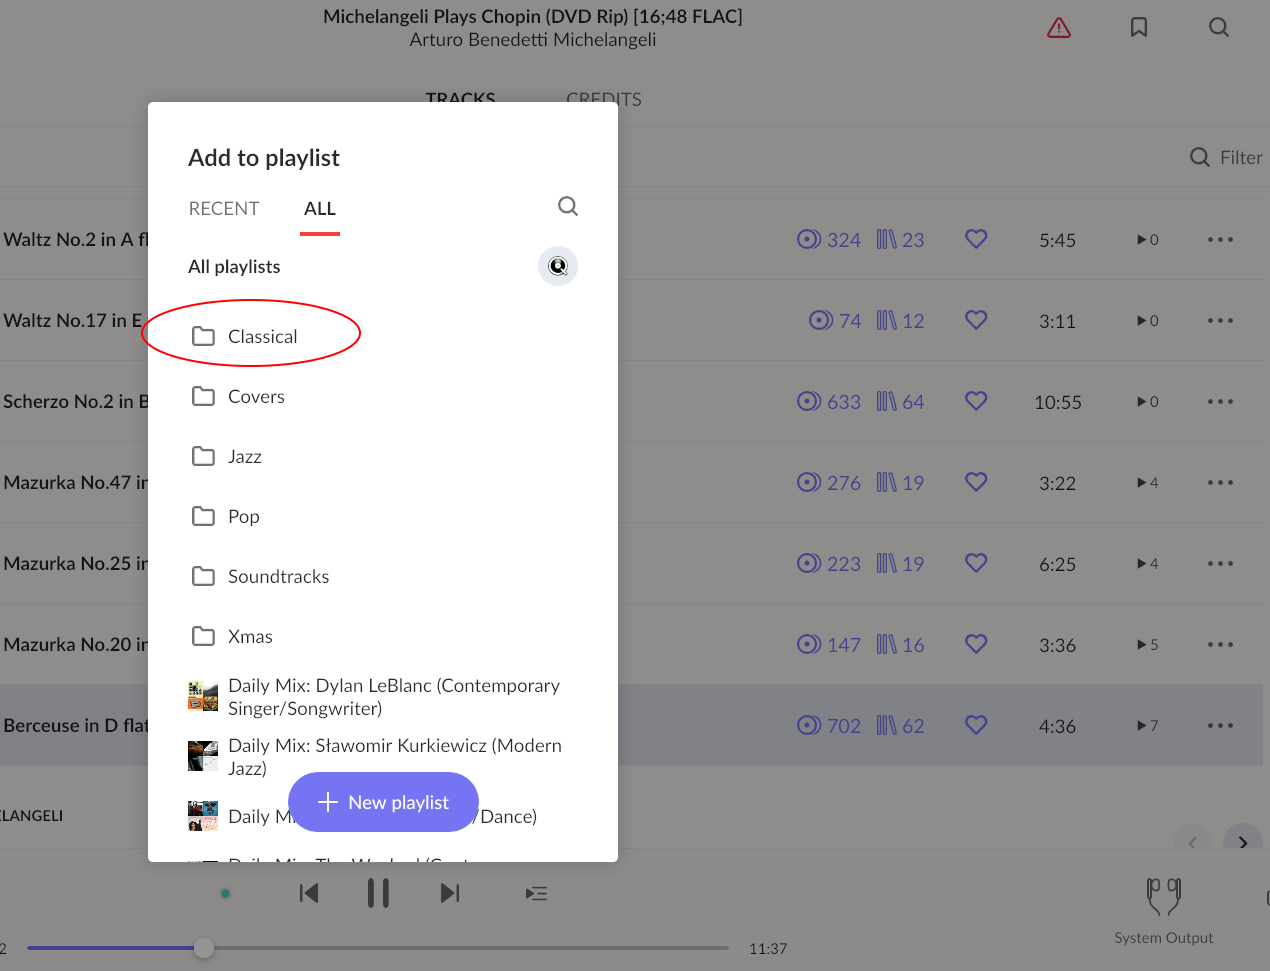Search playlists in Add to playlist dialog
The width and height of the screenshot is (1270, 971).
568,206
